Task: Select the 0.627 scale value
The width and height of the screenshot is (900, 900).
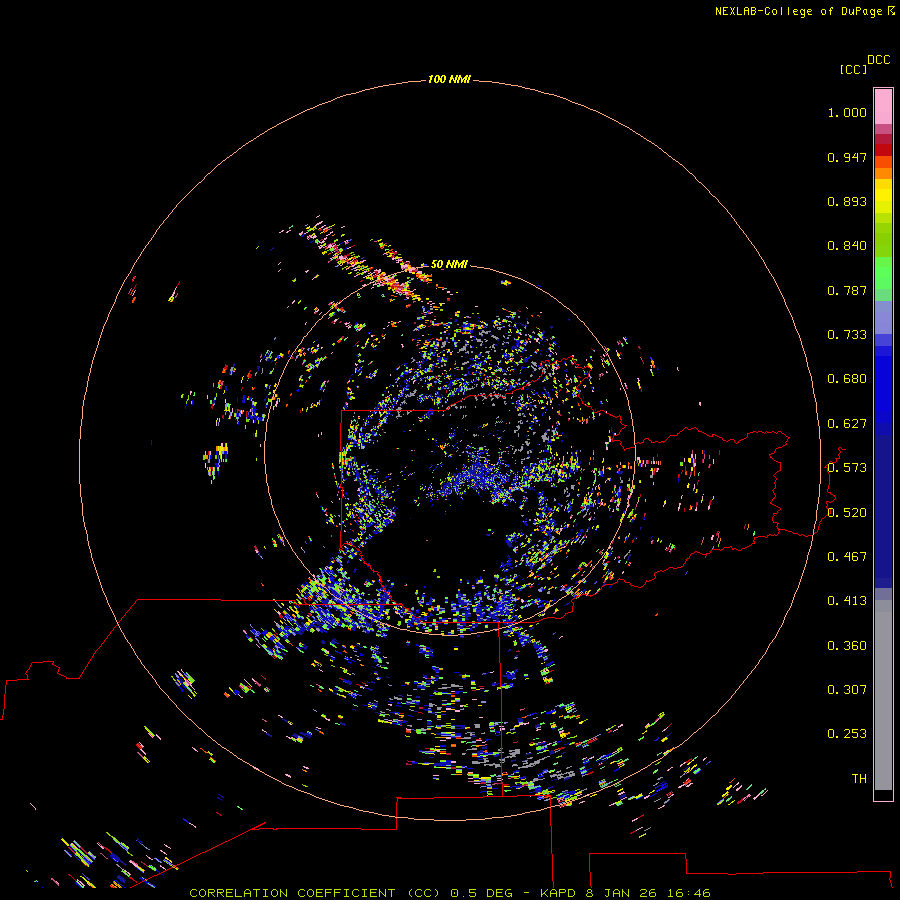Action: point(847,424)
